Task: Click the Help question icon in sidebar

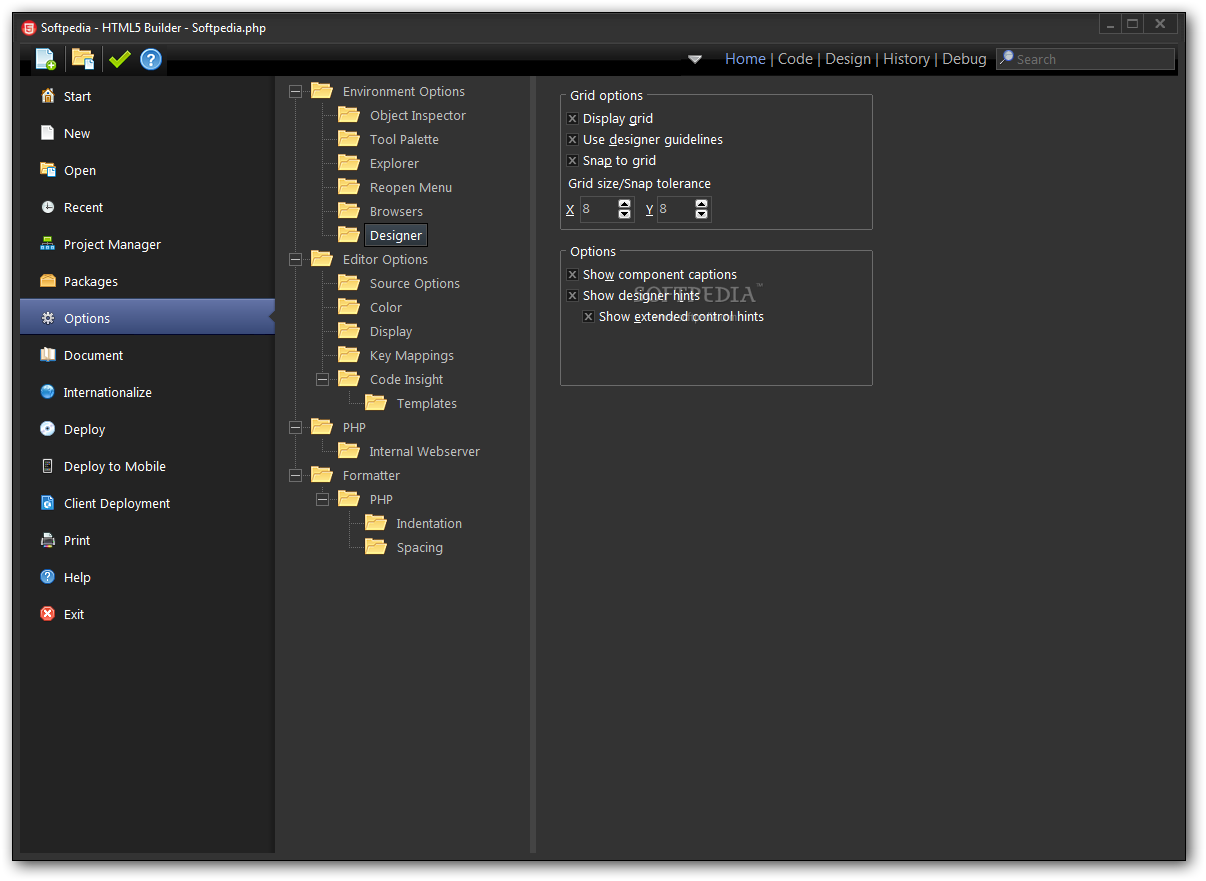Action: coord(47,577)
